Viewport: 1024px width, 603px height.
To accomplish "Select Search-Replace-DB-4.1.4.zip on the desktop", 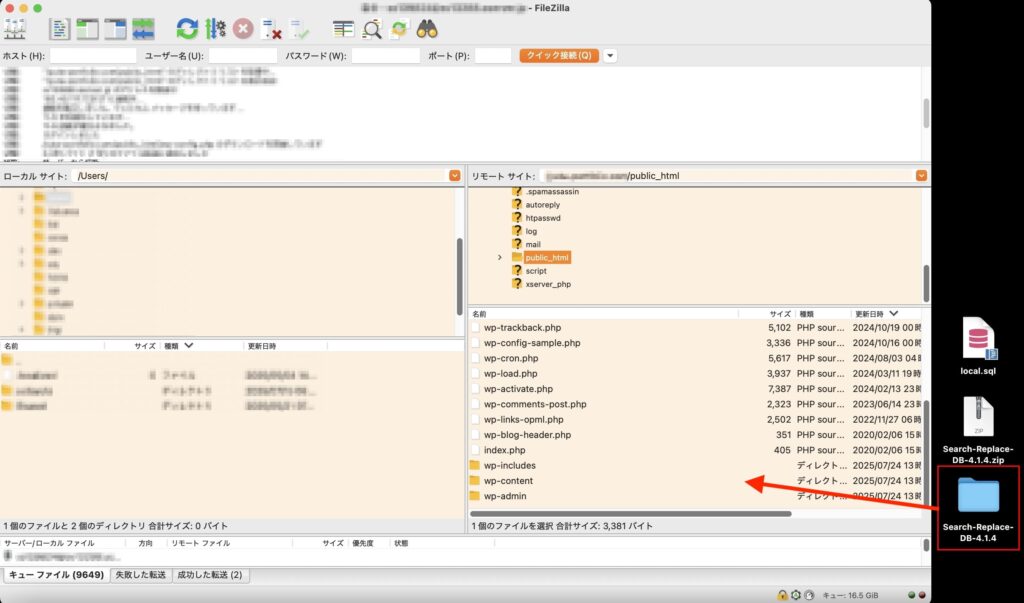I will click(978, 431).
